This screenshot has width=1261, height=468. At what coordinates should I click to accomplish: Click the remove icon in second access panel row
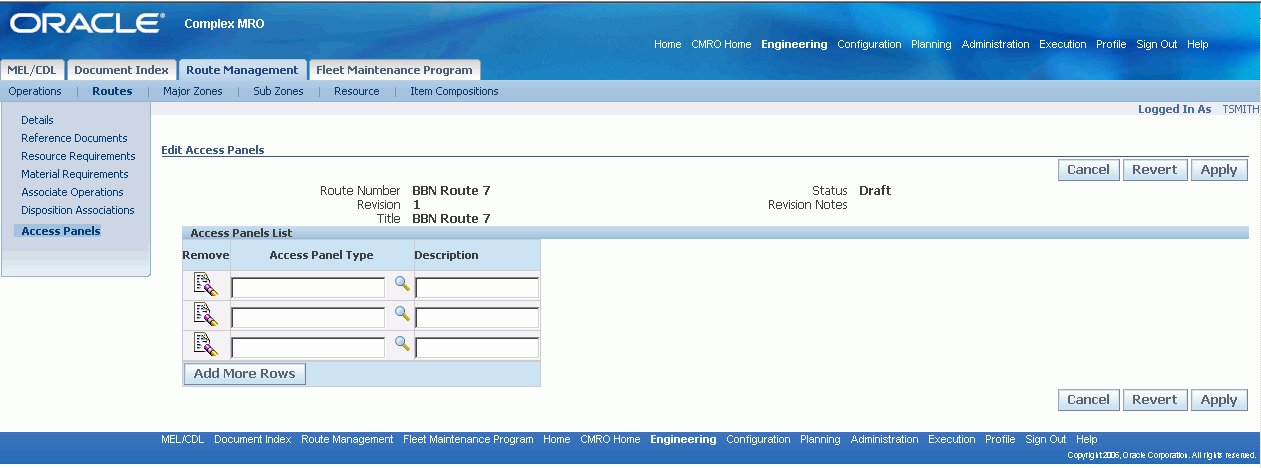coord(205,315)
